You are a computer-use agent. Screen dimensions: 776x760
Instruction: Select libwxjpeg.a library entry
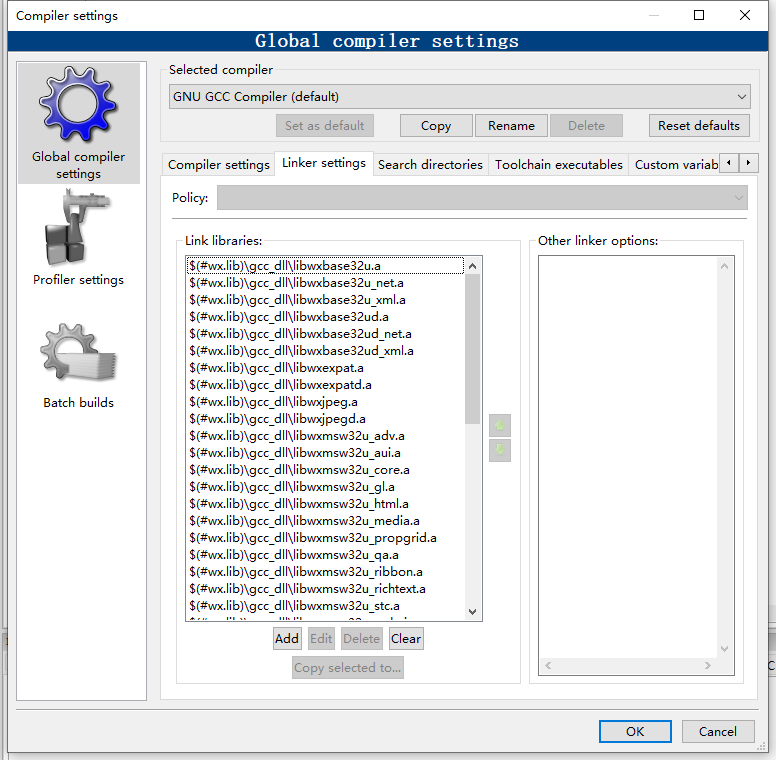(325, 402)
